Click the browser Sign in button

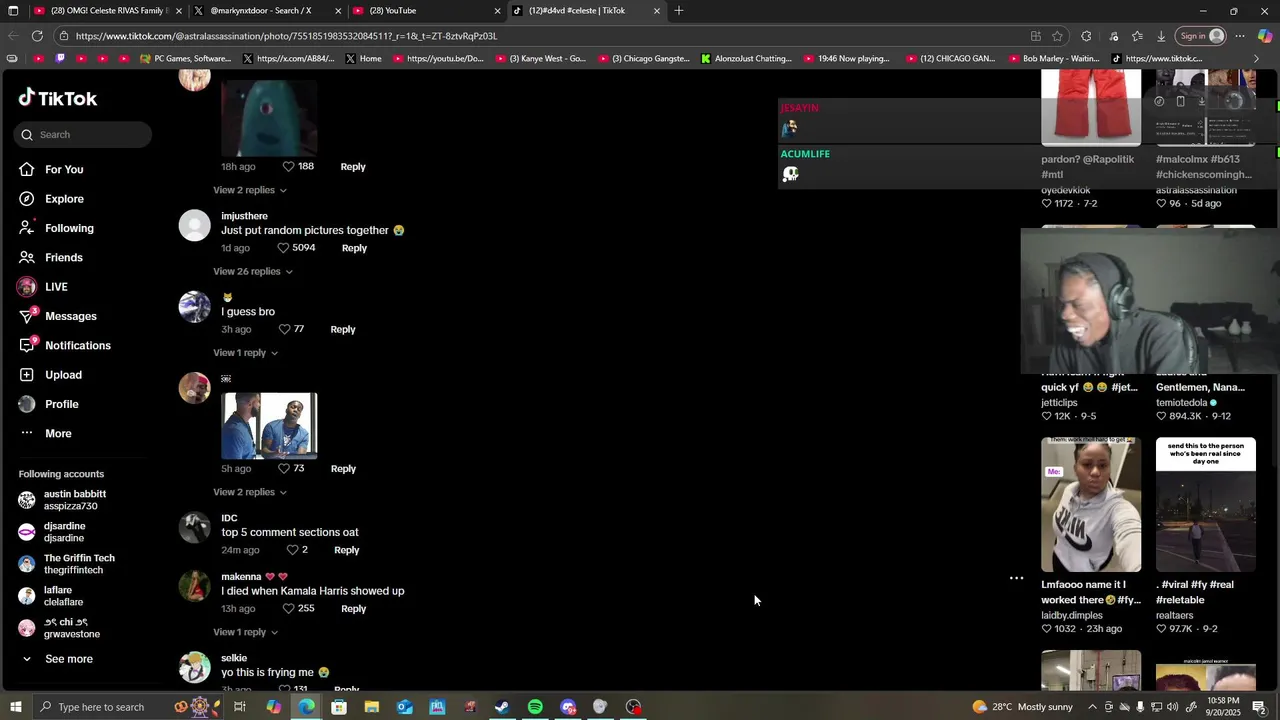tap(1201, 36)
